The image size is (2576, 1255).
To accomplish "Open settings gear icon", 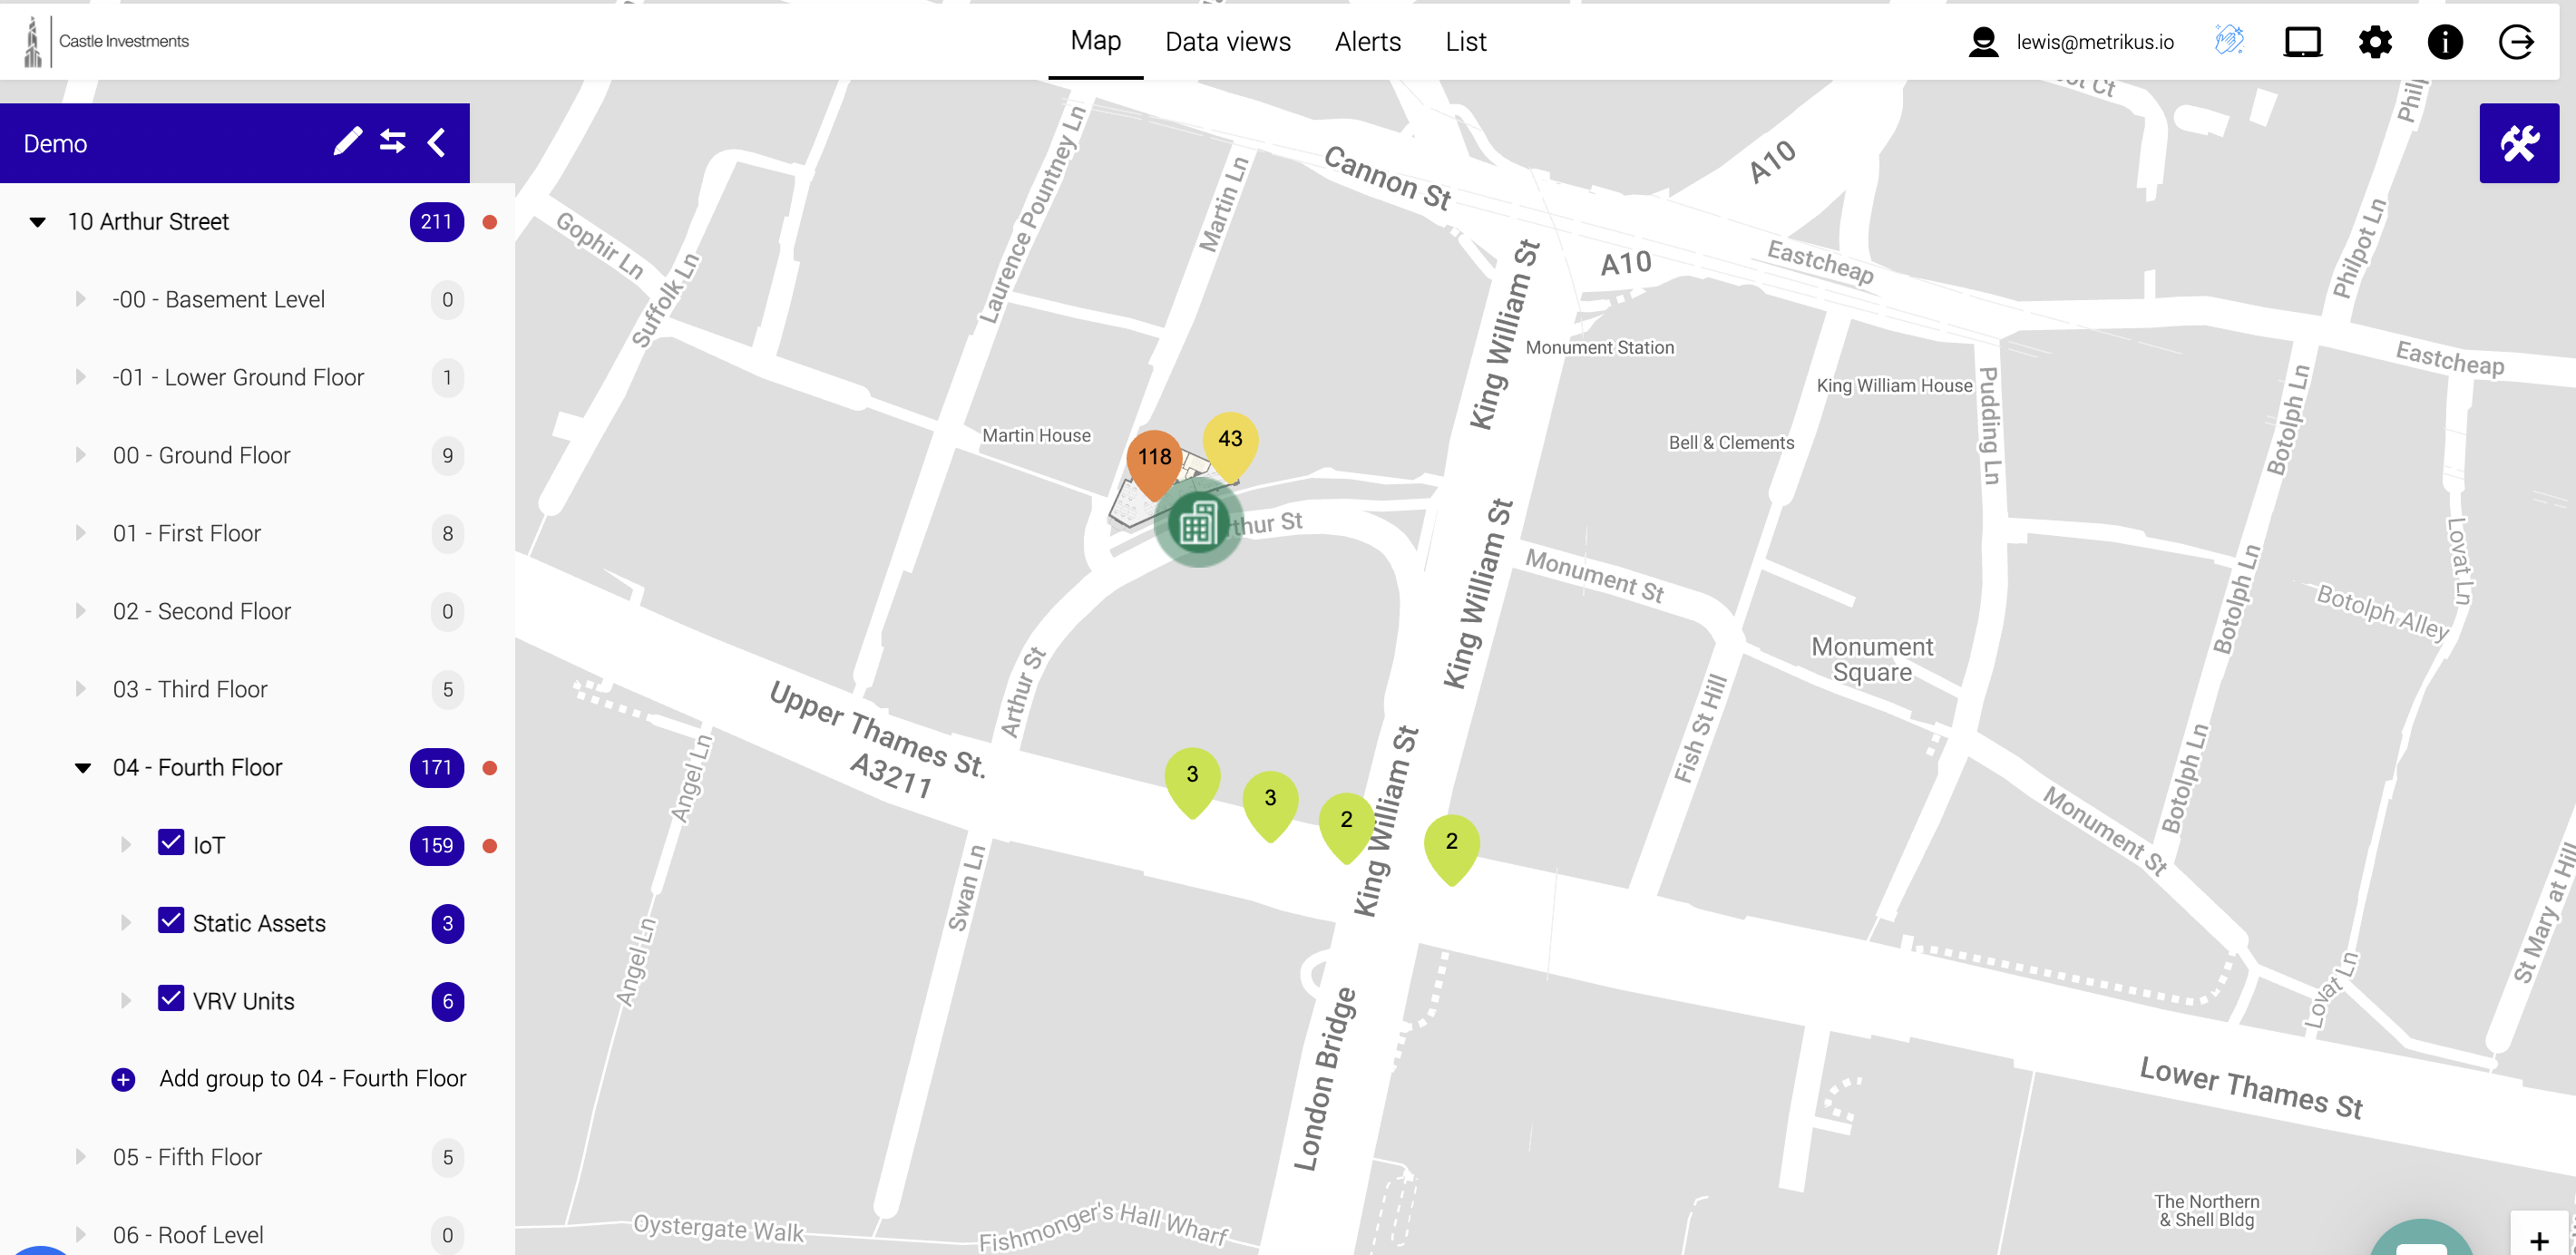I will coord(2375,42).
